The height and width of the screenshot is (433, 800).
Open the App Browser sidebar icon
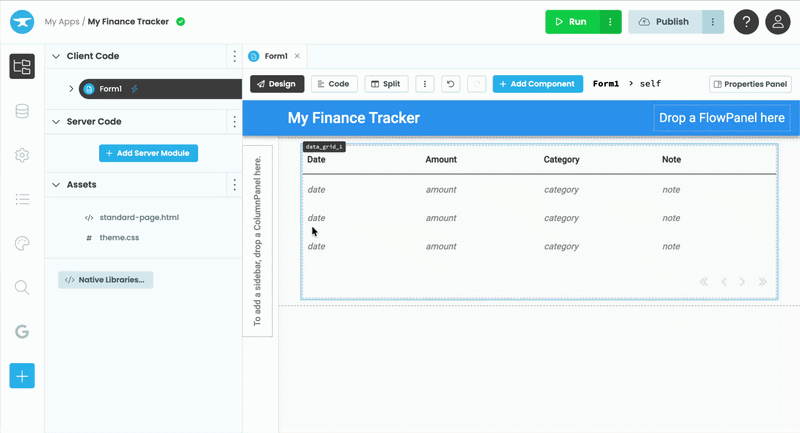click(x=22, y=66)
